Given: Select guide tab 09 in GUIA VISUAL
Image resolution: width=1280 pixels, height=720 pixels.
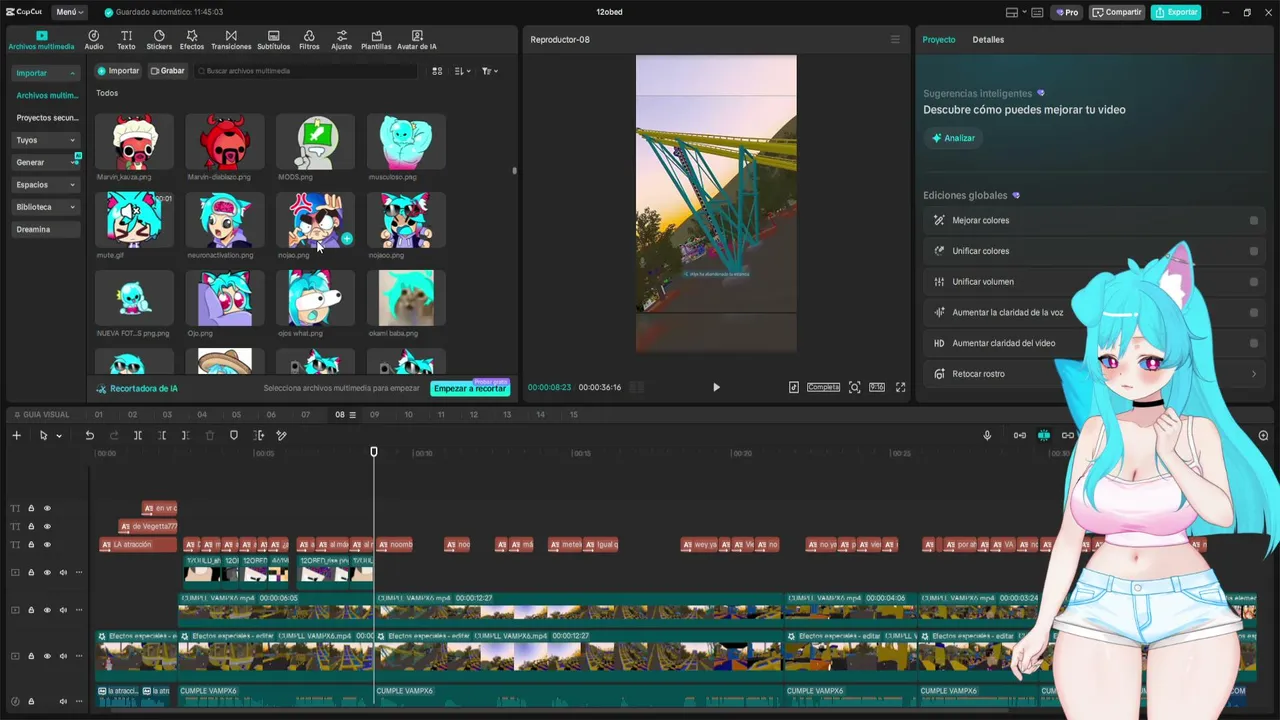Looking at the screenshot, I should pos(375,415).
